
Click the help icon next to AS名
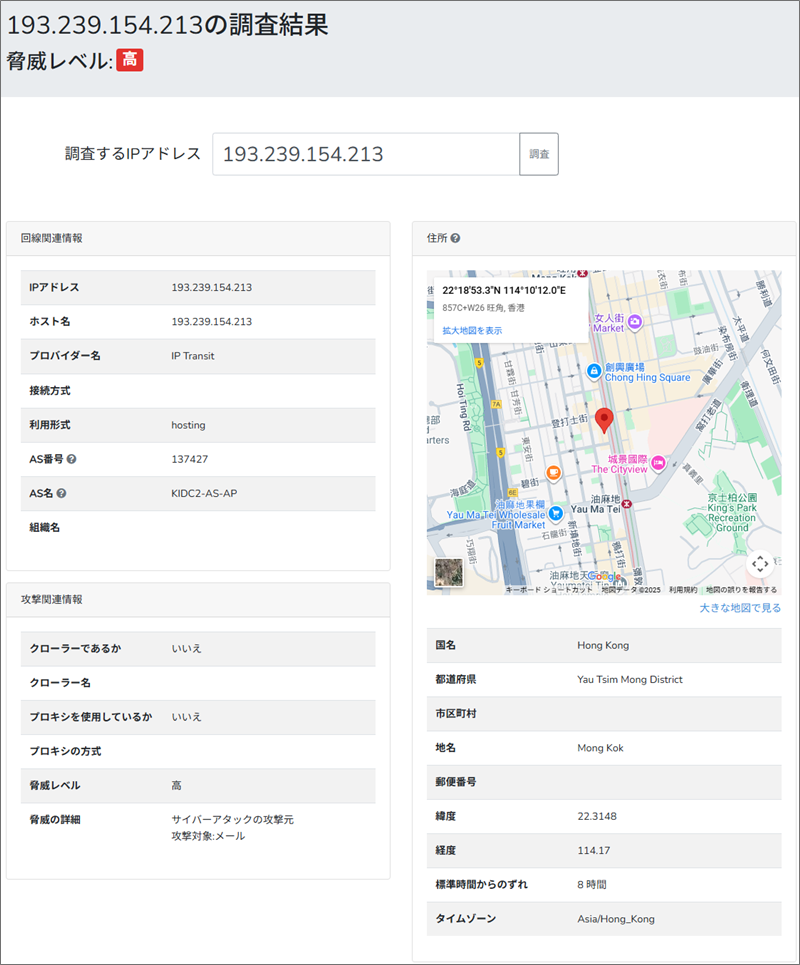[x=62, y=493]
